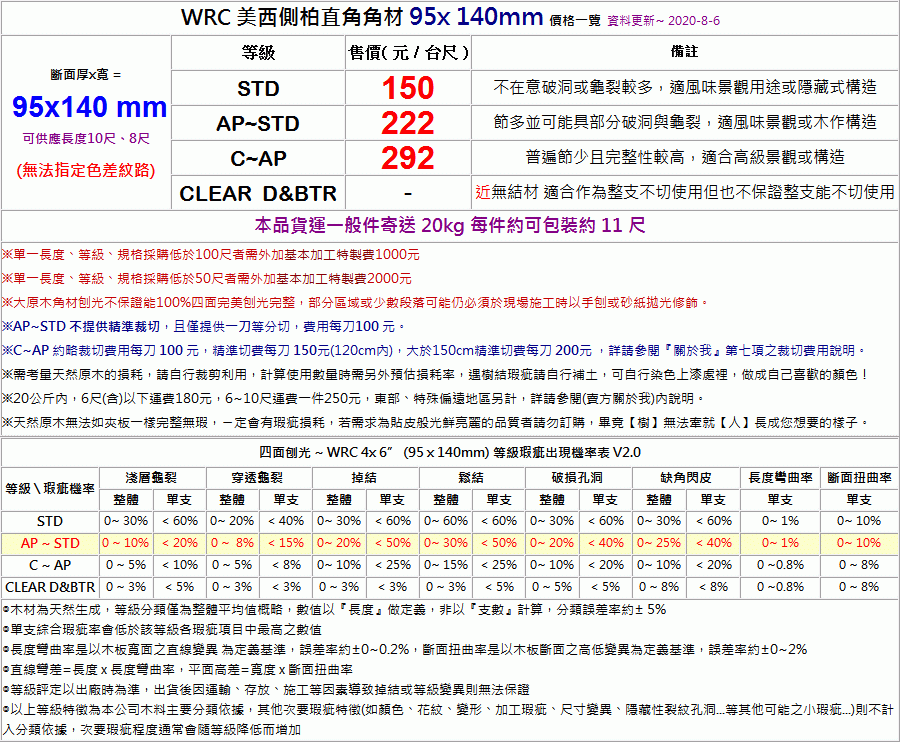Click the bold 'STD' grade beside price 150
The height and width of the screenshot is (742, 900).
tap(258, 88)
